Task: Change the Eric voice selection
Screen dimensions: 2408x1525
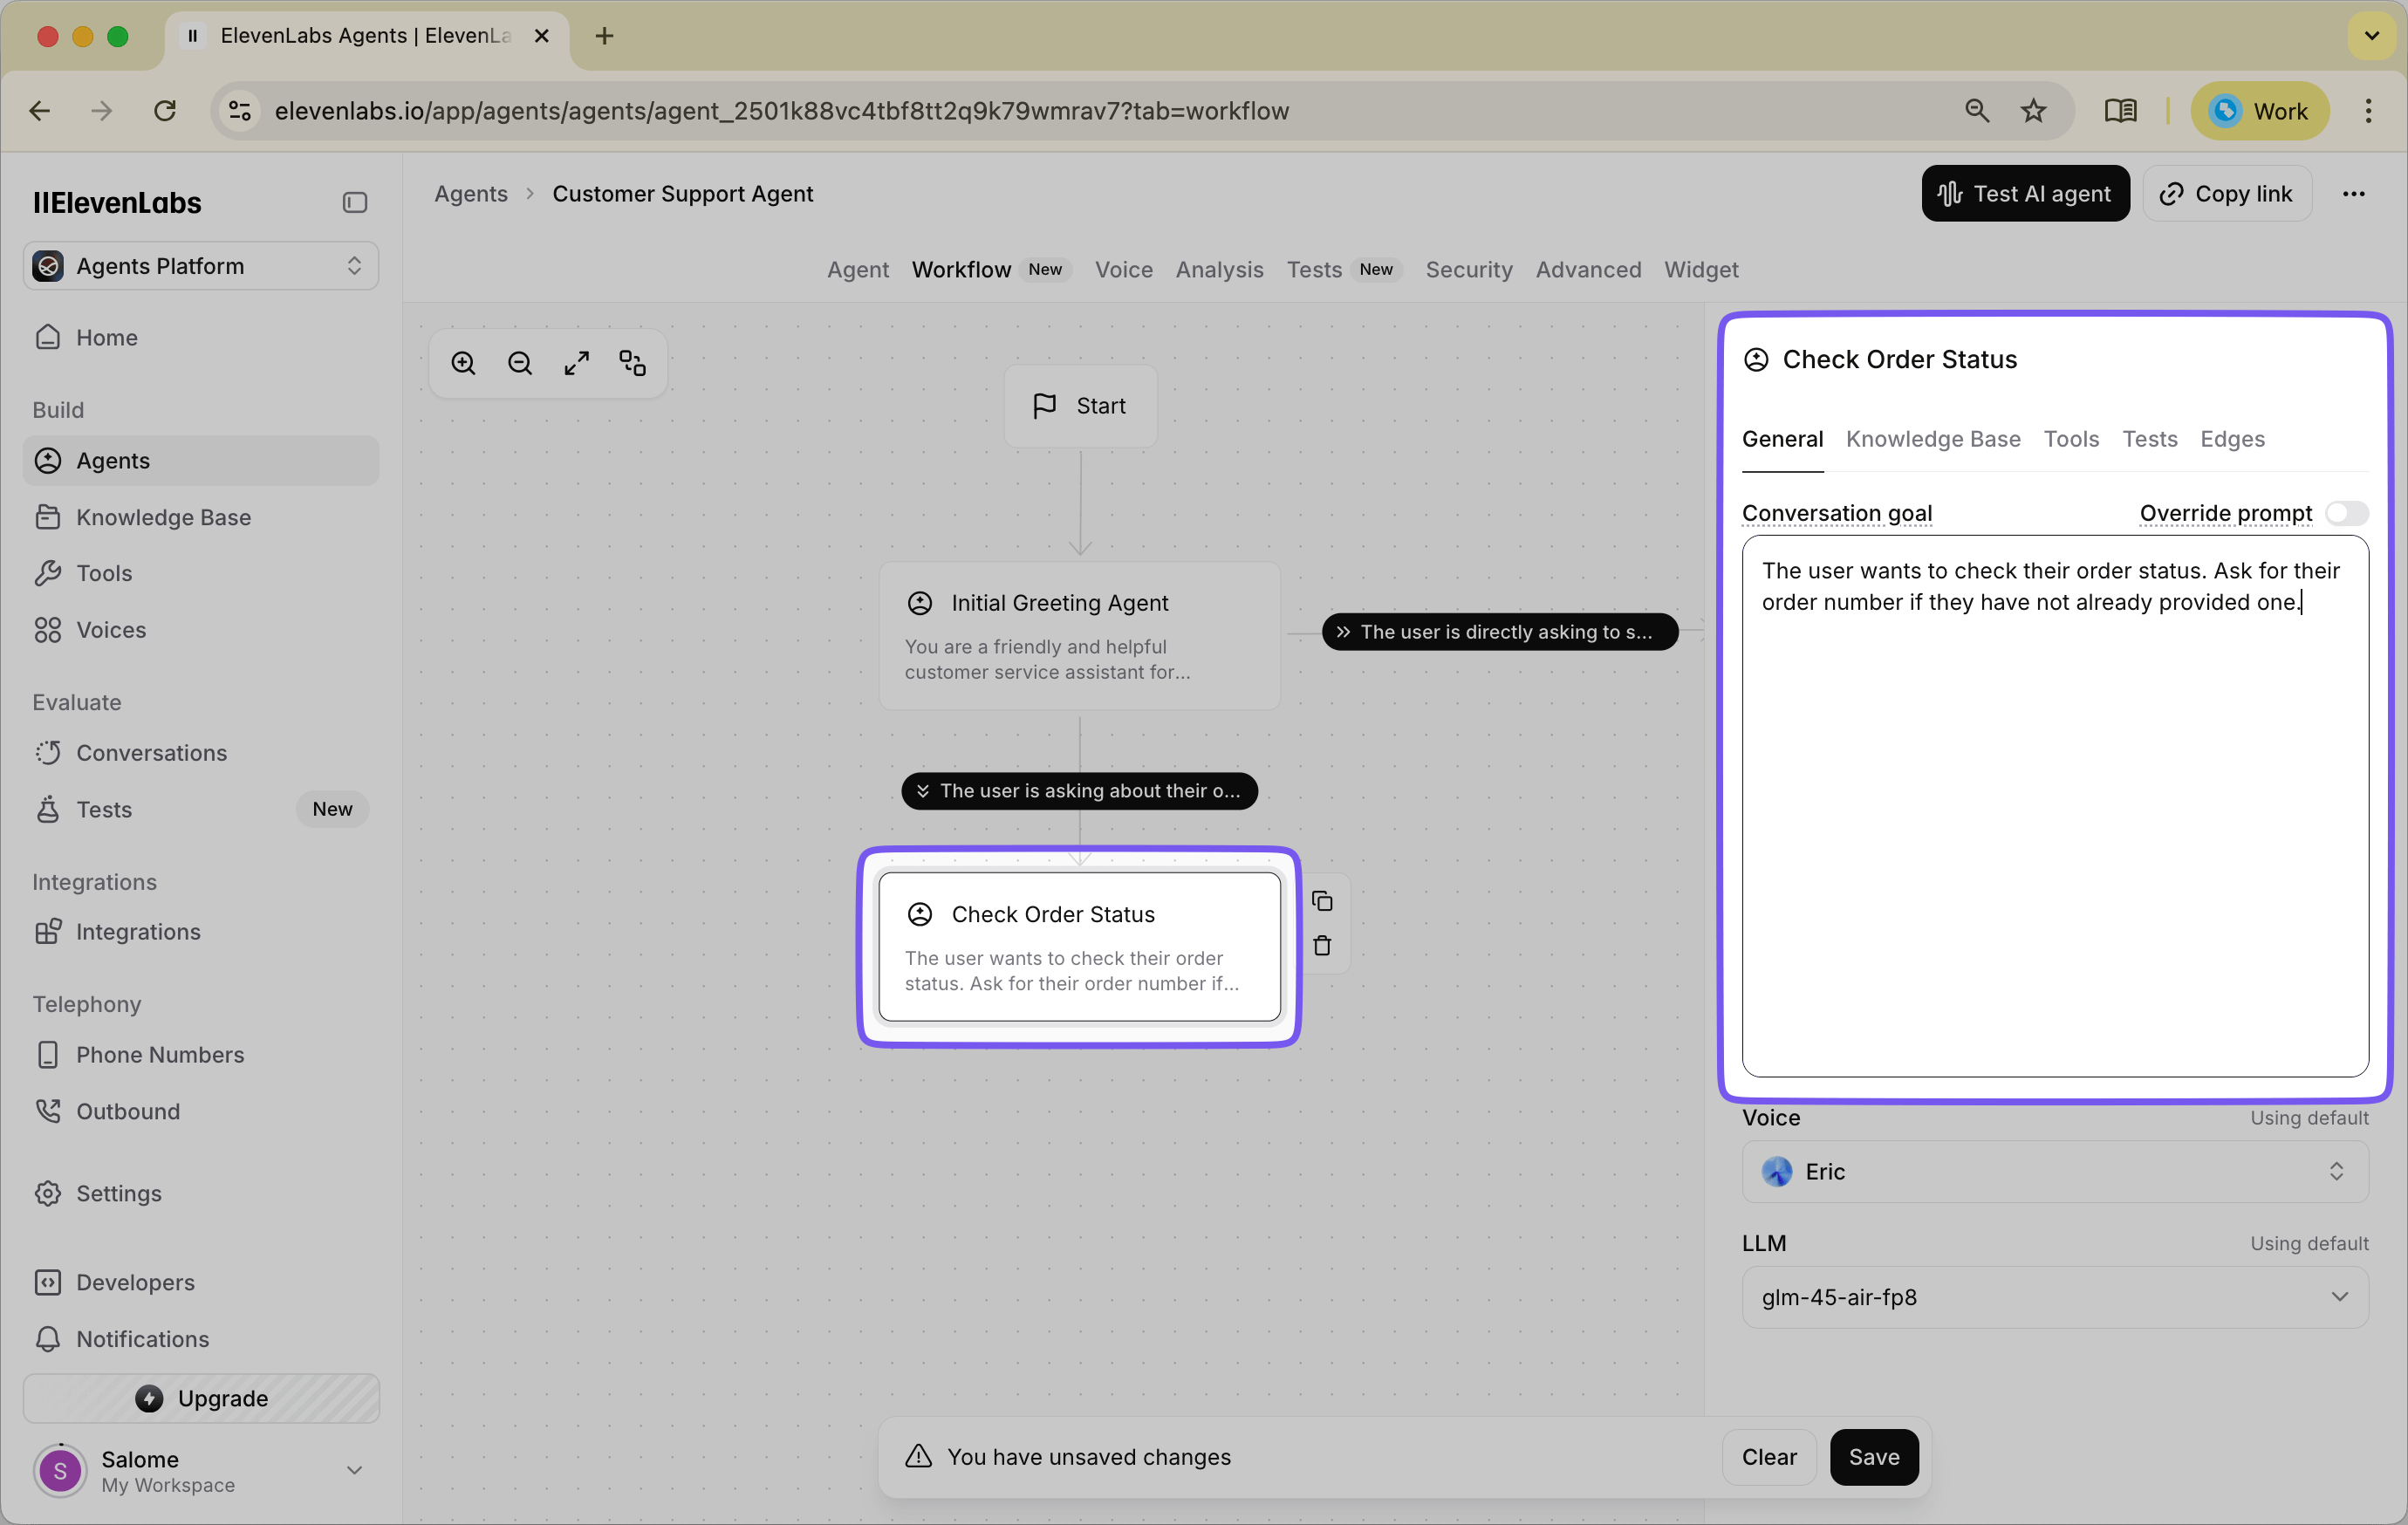Action: tap(2054, 1171)
